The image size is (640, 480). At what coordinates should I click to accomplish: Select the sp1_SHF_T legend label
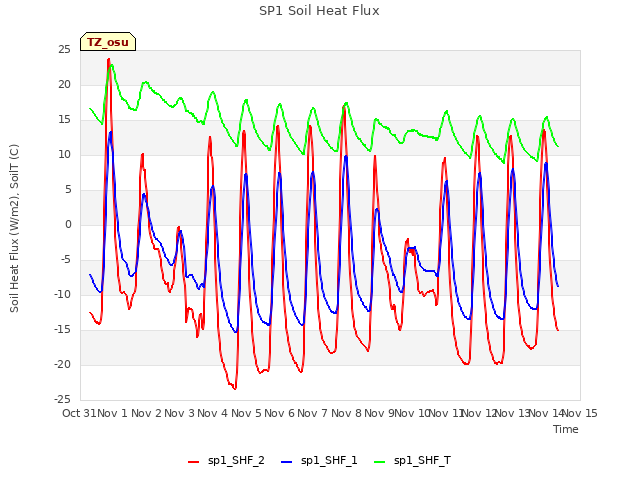(x=422, y=461)
